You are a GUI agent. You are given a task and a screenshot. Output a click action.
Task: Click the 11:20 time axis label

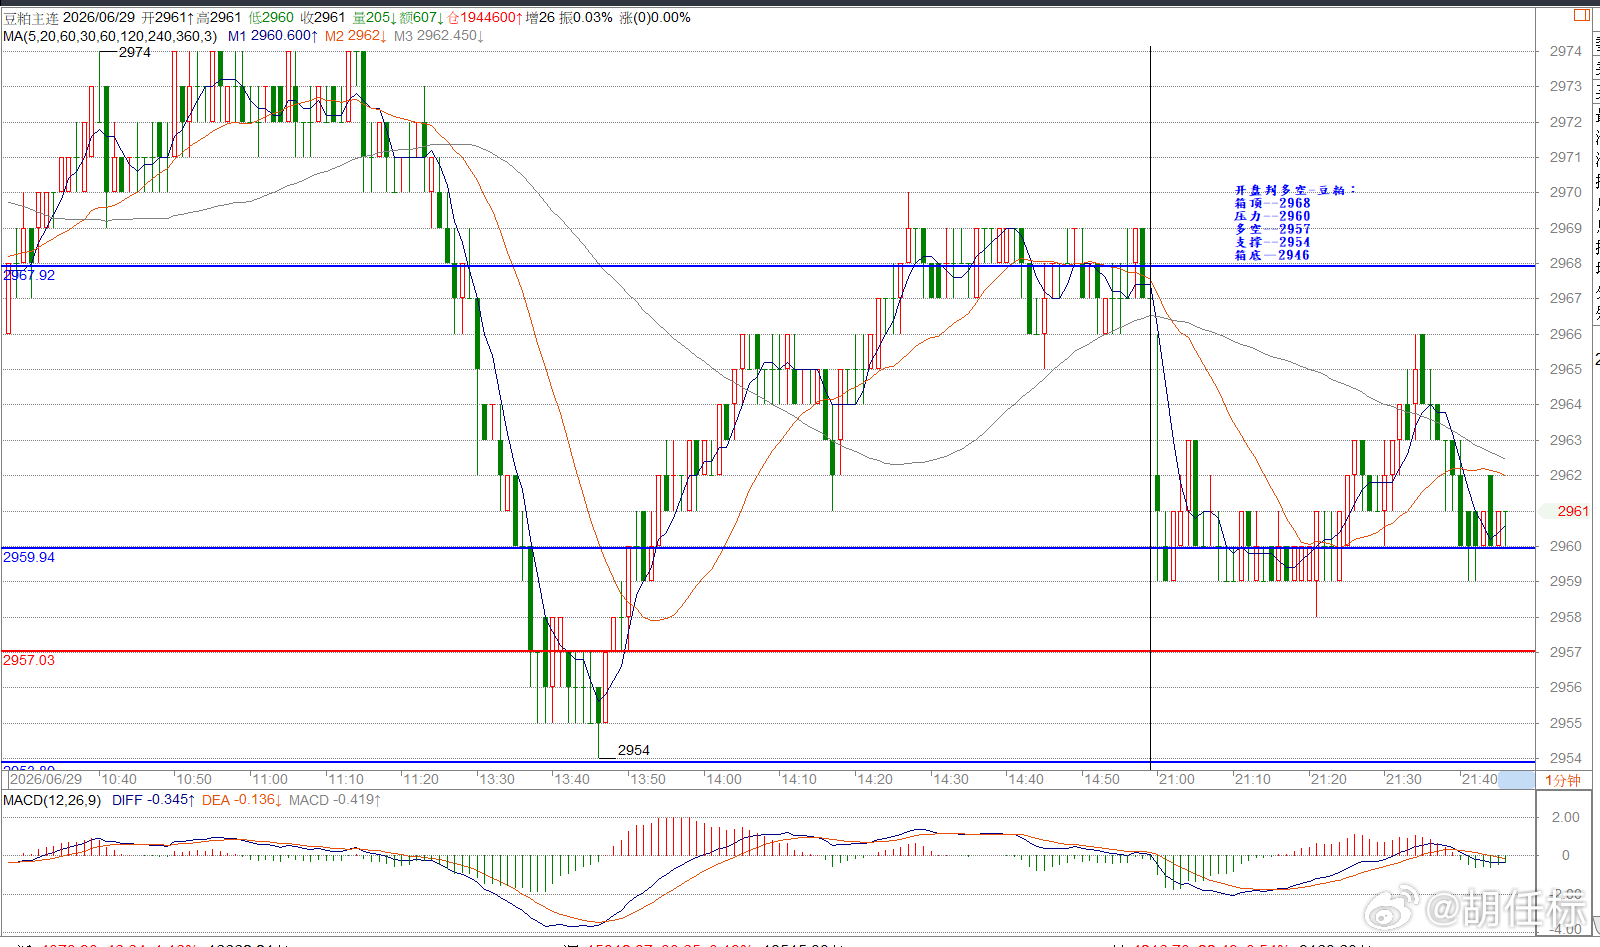tap(421, 780)
